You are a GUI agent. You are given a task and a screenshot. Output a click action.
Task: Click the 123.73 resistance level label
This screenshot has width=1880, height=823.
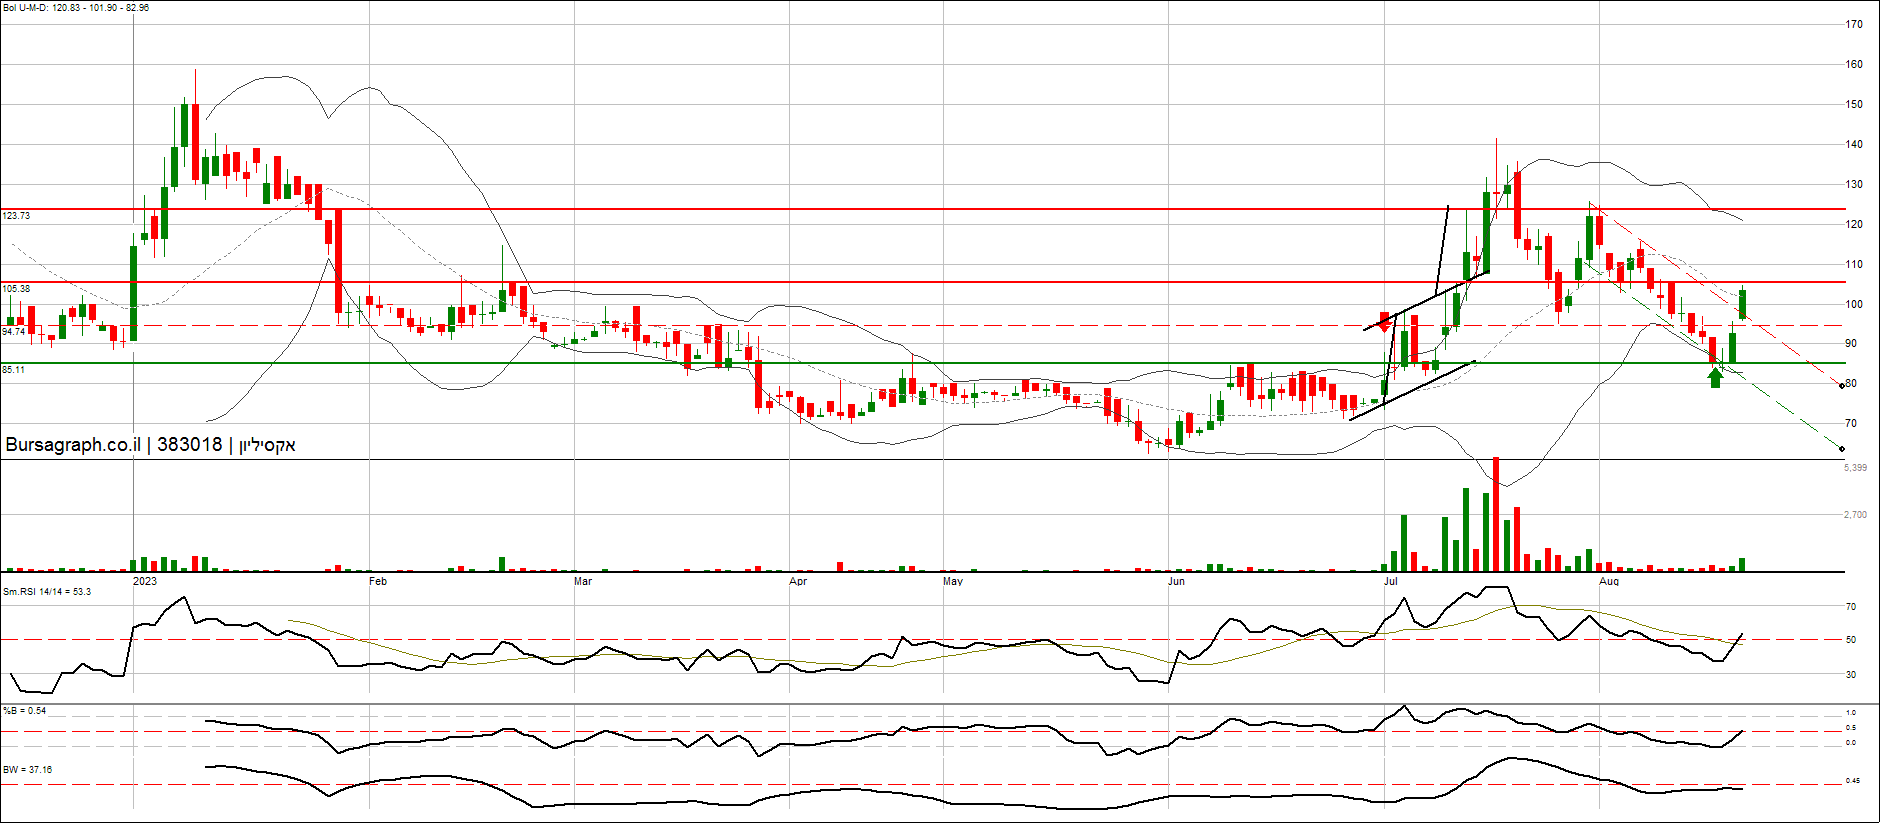coord(17,216)
